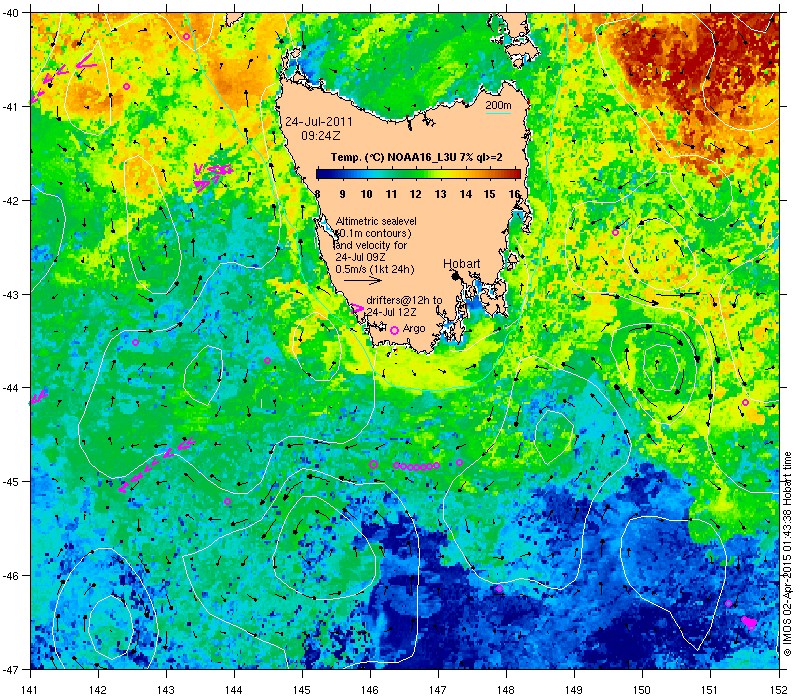Click the longitude axis label 144
Viewport: 800px width, 700px height.
pyautogui.click(x=234, y=690)
